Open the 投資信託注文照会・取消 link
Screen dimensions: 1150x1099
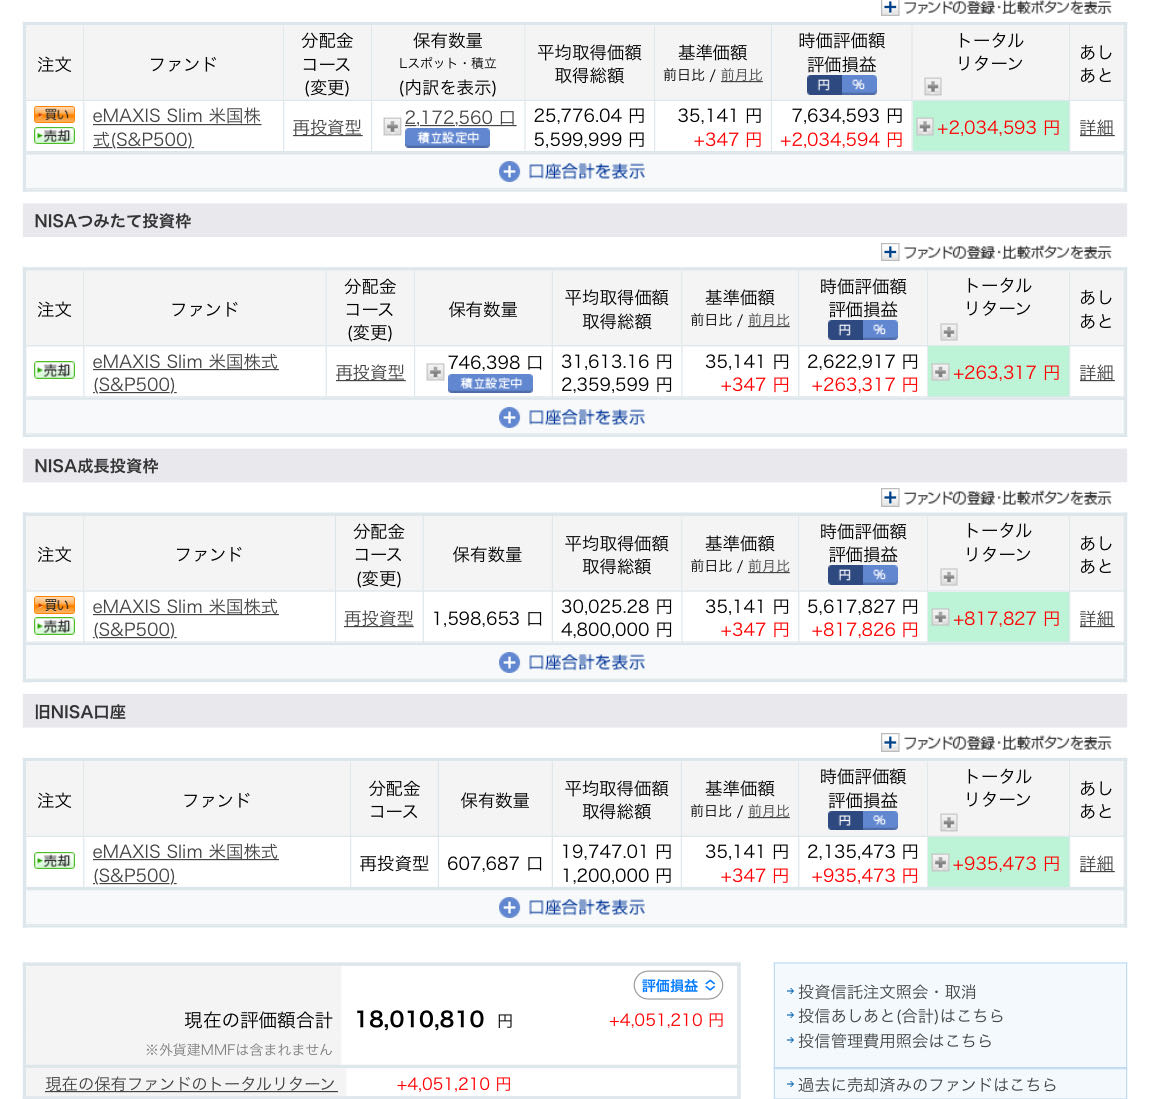(886, 992)
